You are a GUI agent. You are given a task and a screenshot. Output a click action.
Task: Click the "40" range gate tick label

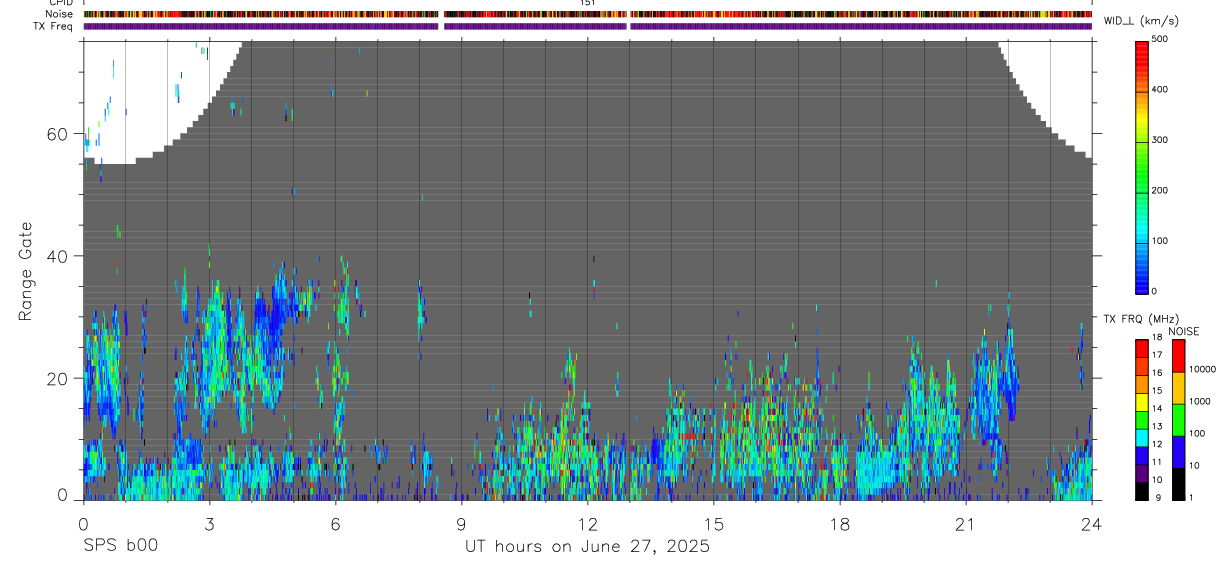[x=58, y=256]
